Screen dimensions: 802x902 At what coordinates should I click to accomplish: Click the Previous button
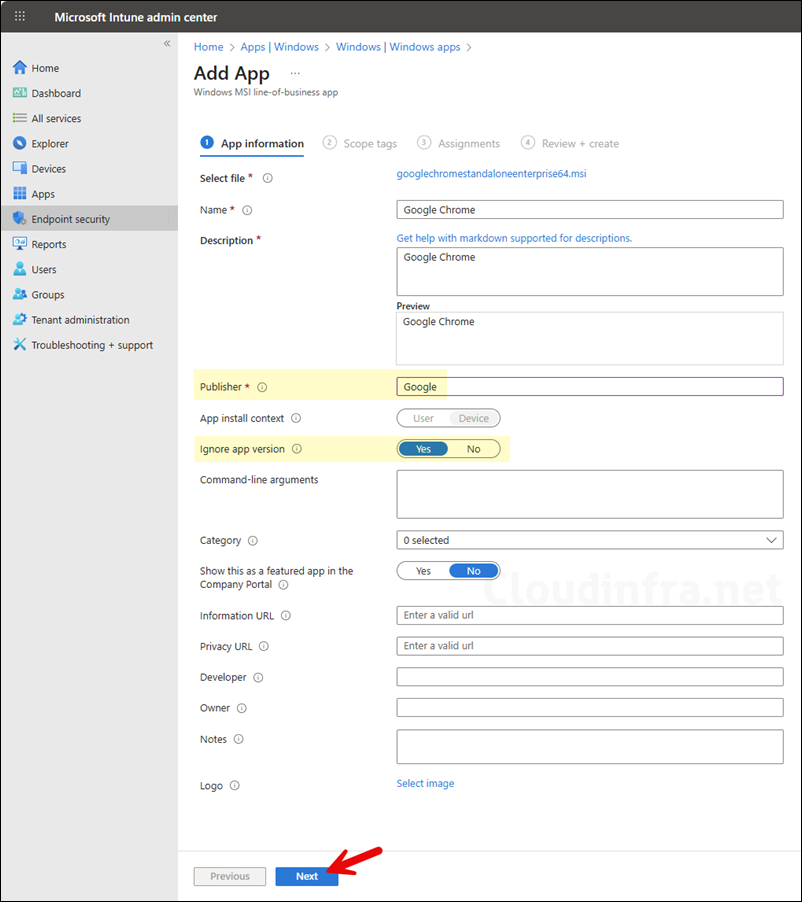pos(230,876)
